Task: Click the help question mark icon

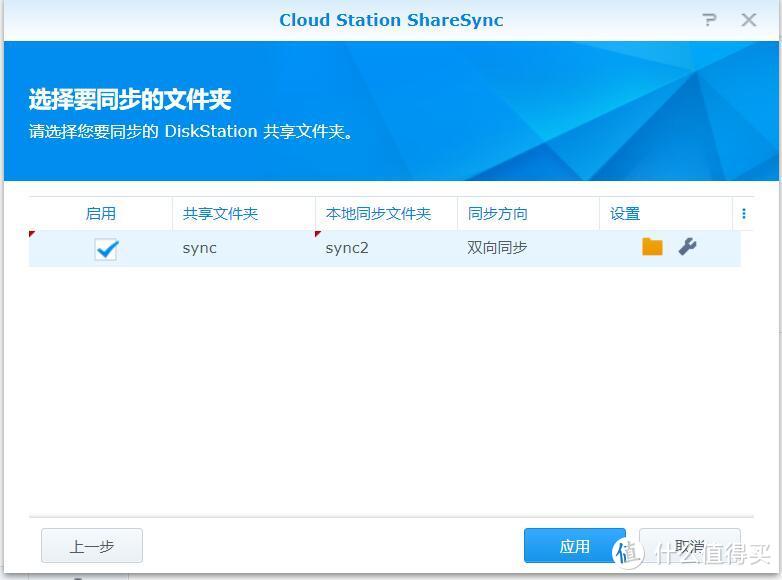Action: point(709,20)
